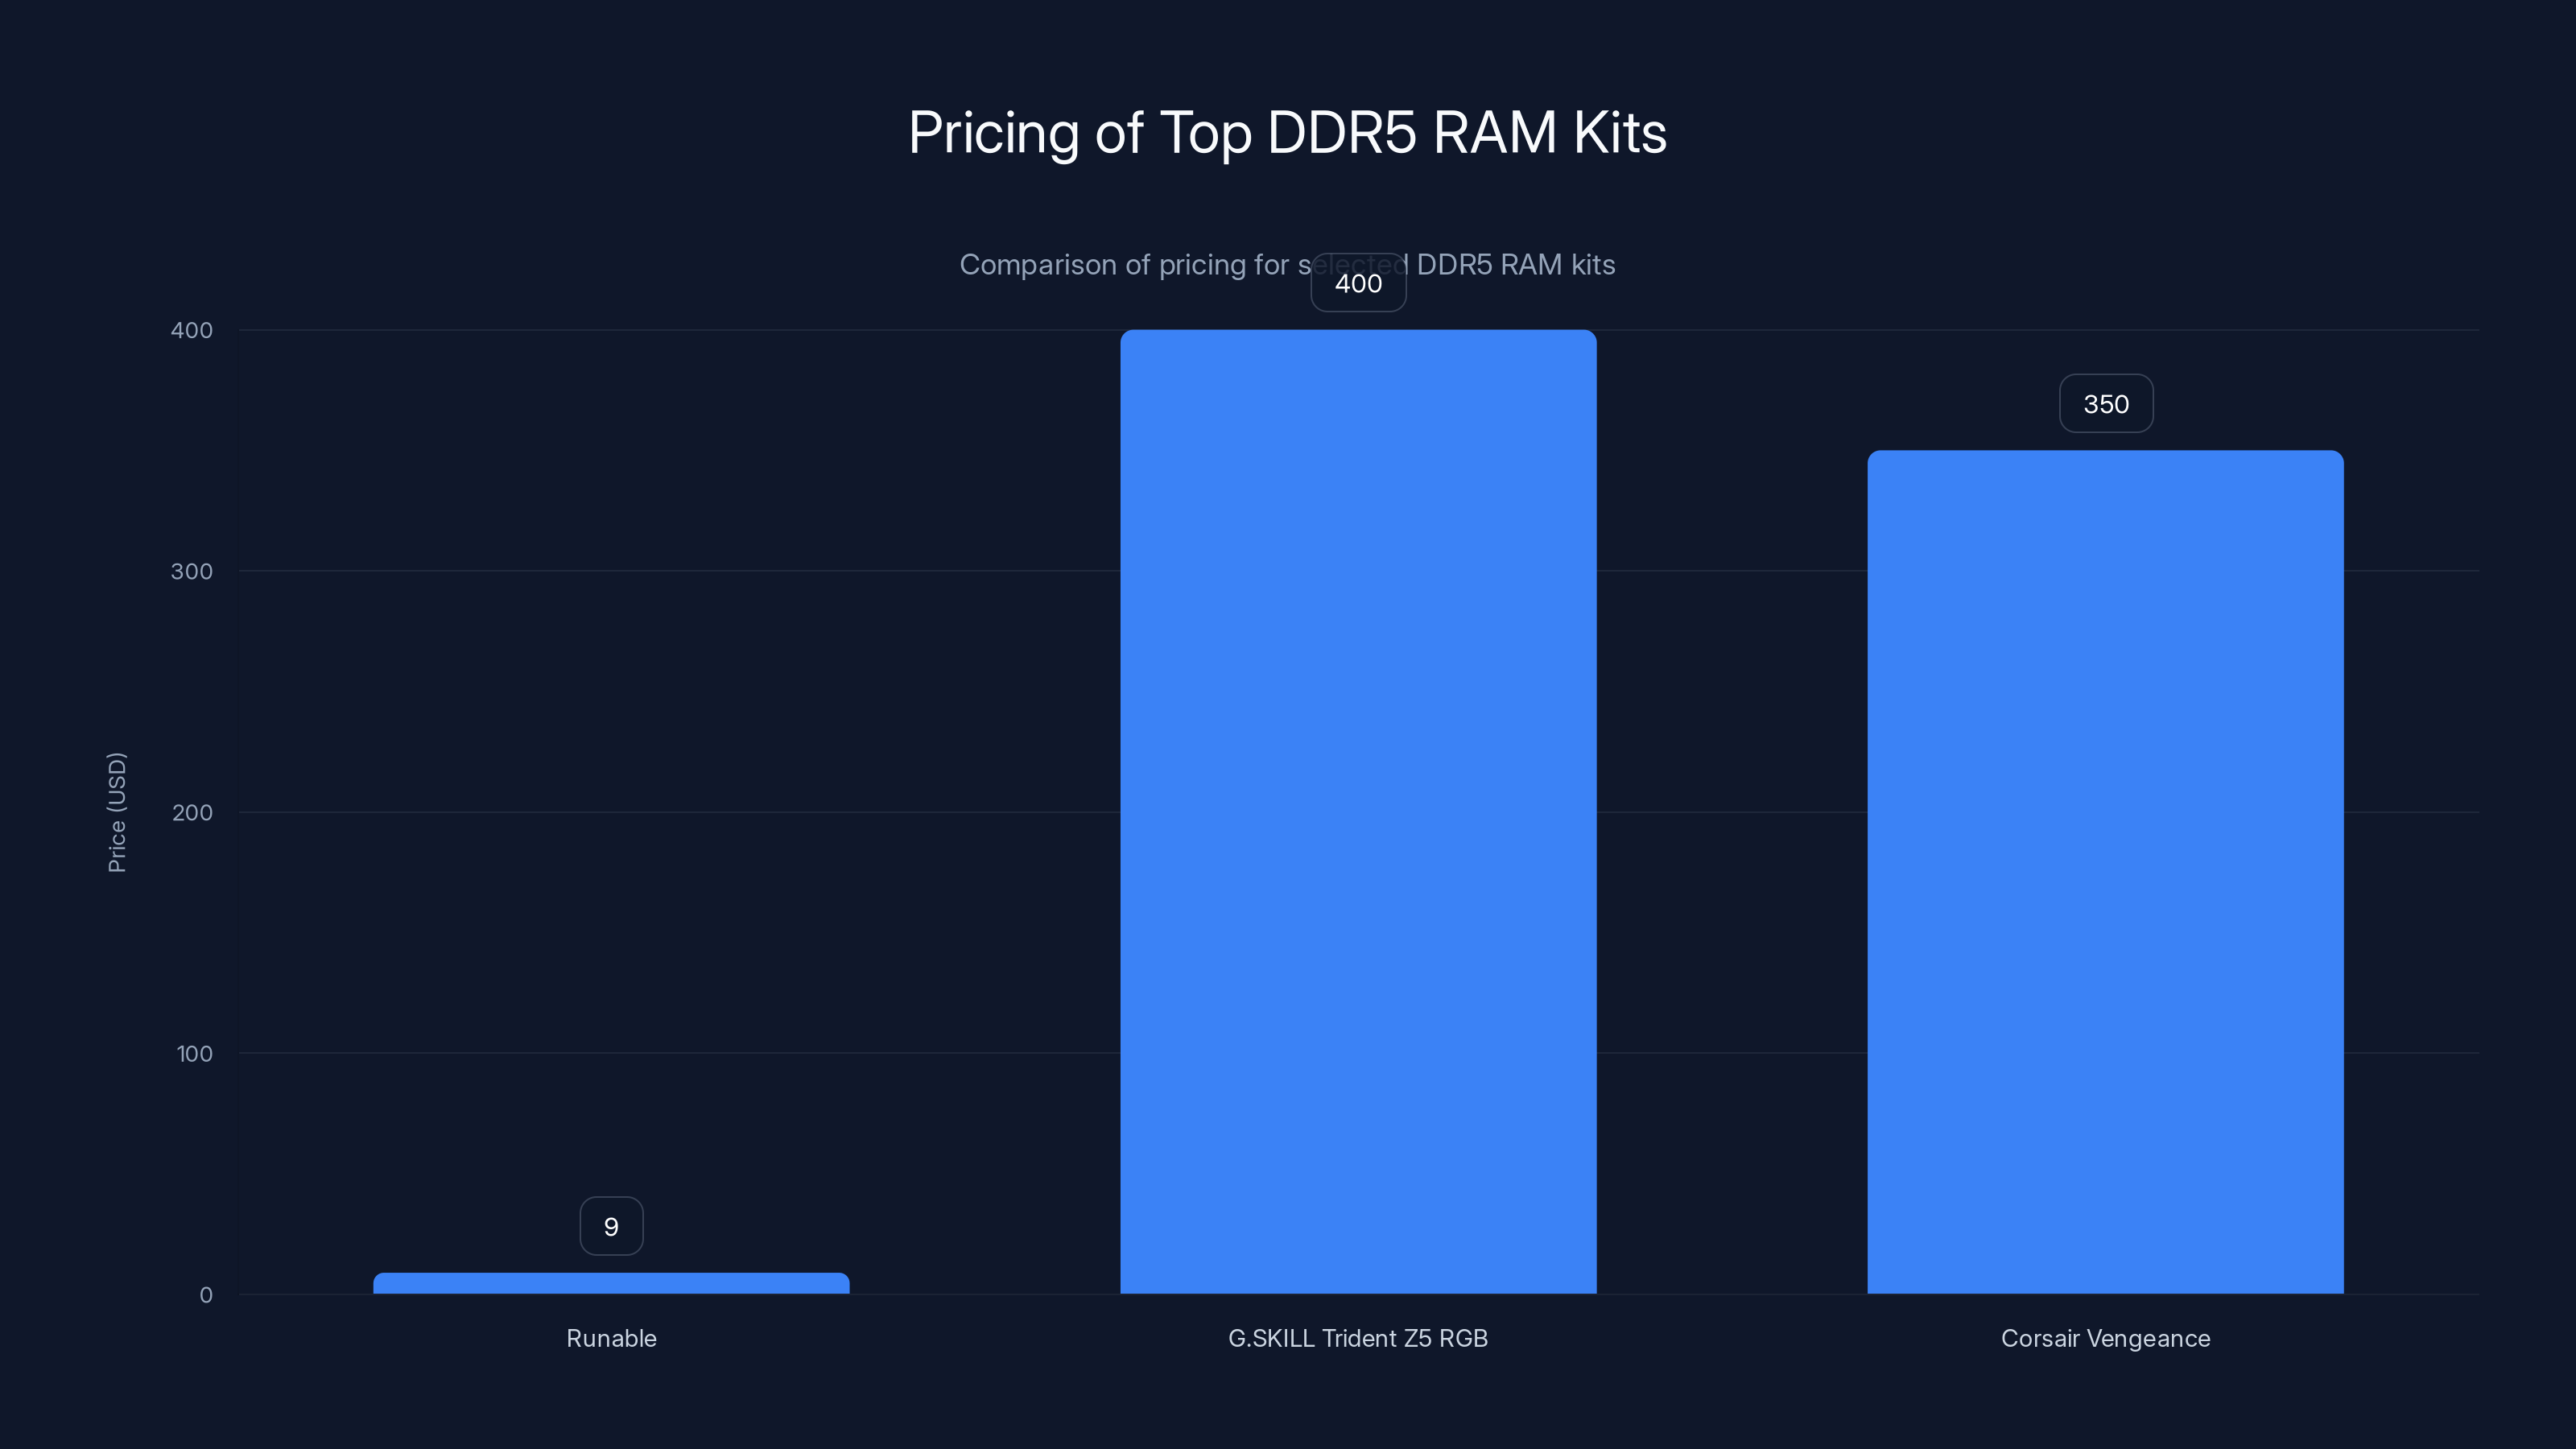Click the gridline at the 300 level
Image resolution: width=2576 pixels, height=1449 pixels.
[x=700, y=571]
